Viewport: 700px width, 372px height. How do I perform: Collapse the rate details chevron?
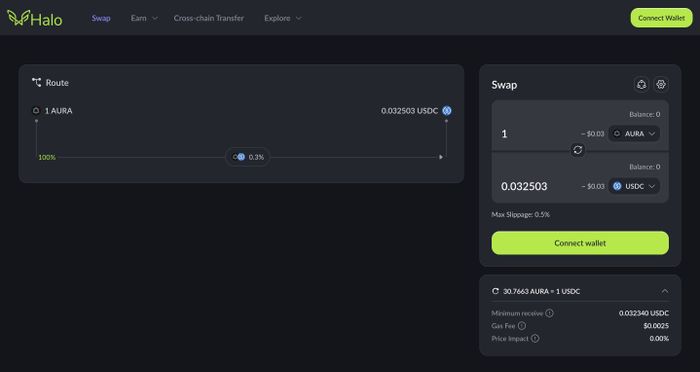point(665,291)
